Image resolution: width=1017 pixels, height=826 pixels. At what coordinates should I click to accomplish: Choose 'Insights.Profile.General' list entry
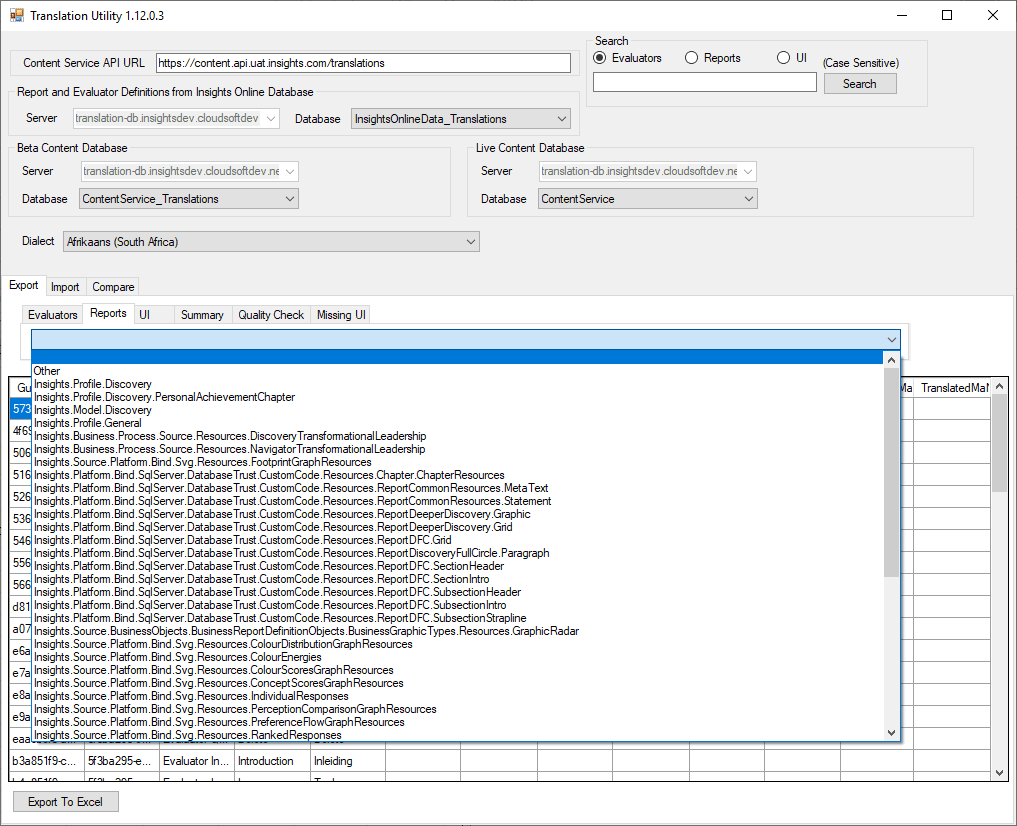point(457,423)
